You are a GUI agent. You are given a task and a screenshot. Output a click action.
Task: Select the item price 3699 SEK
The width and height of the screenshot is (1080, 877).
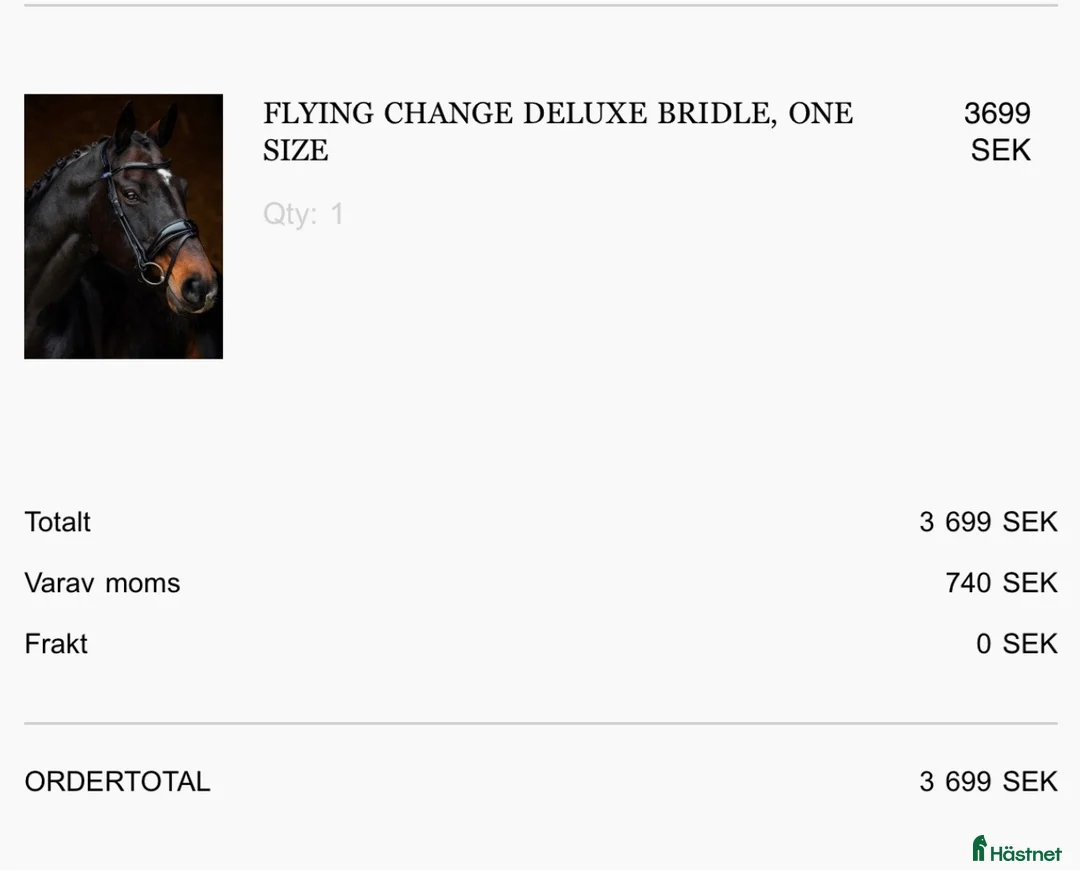click(x=998, y=132)
